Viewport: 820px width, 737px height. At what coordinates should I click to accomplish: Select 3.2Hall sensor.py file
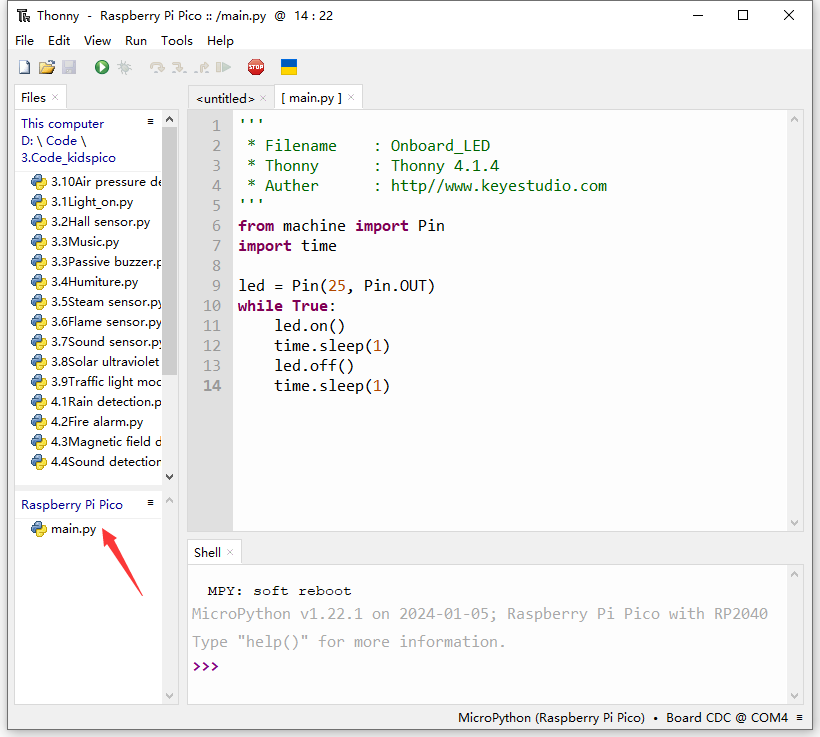[90, 222]
